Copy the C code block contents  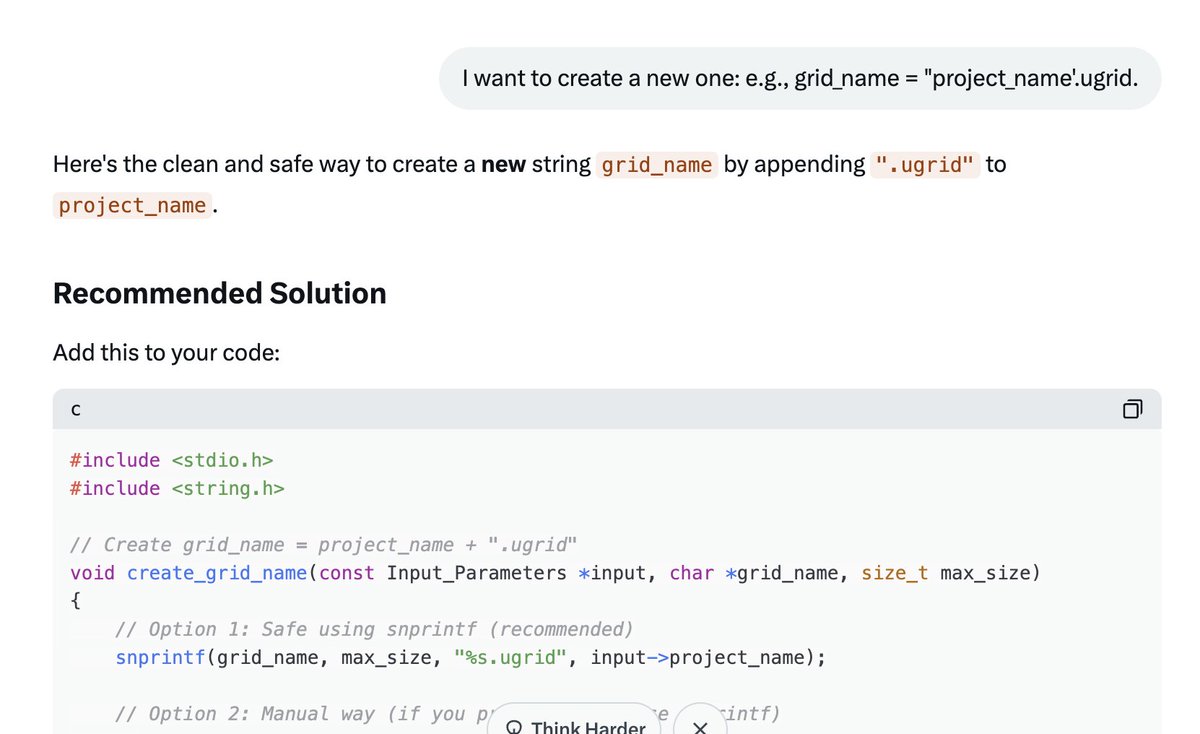click(x=1132, y=409)
